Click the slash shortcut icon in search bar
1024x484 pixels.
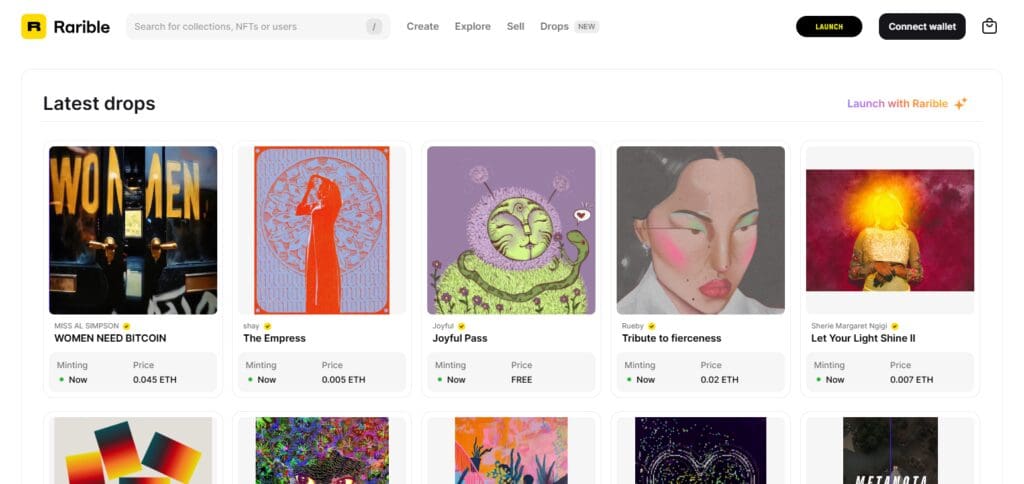click(374, 27)
